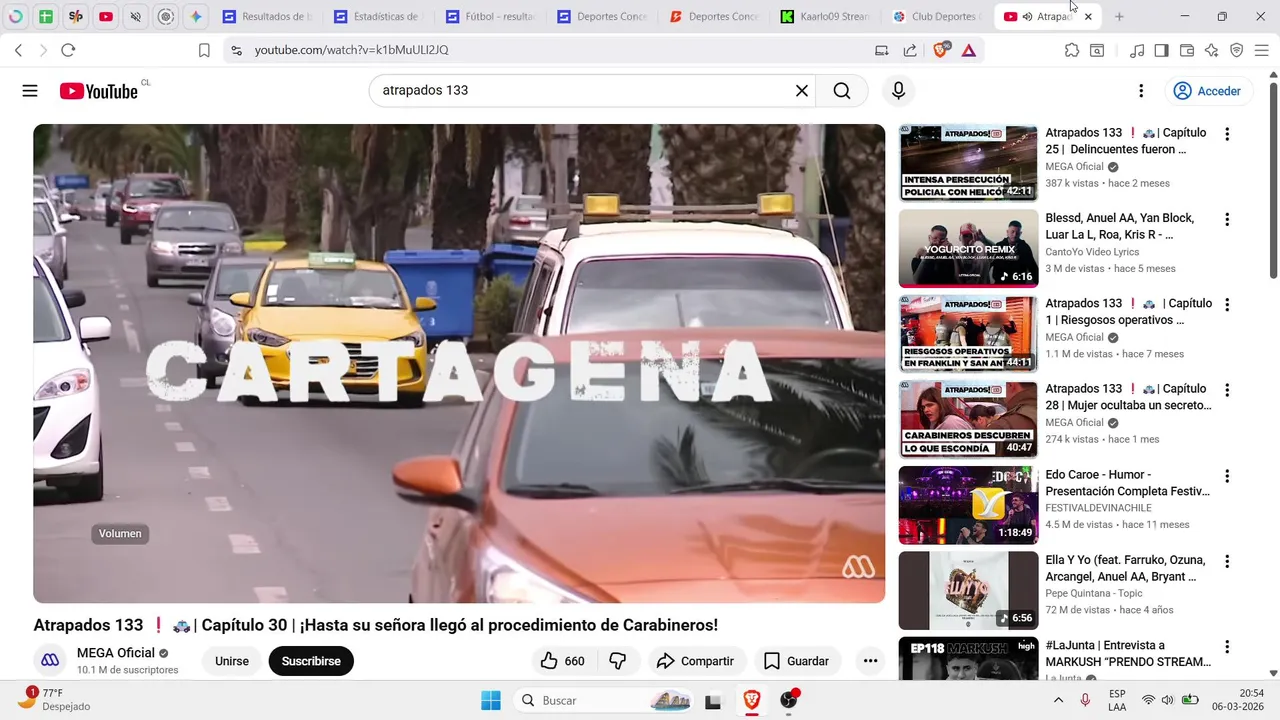
Task: Go back with the browser arrow
Action: (18, 50)
